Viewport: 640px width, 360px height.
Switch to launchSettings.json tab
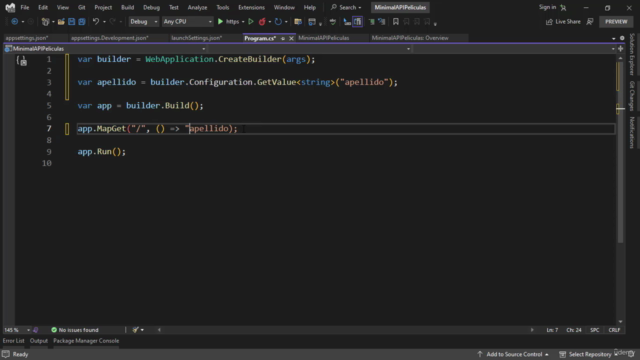(x=197, y=38)
